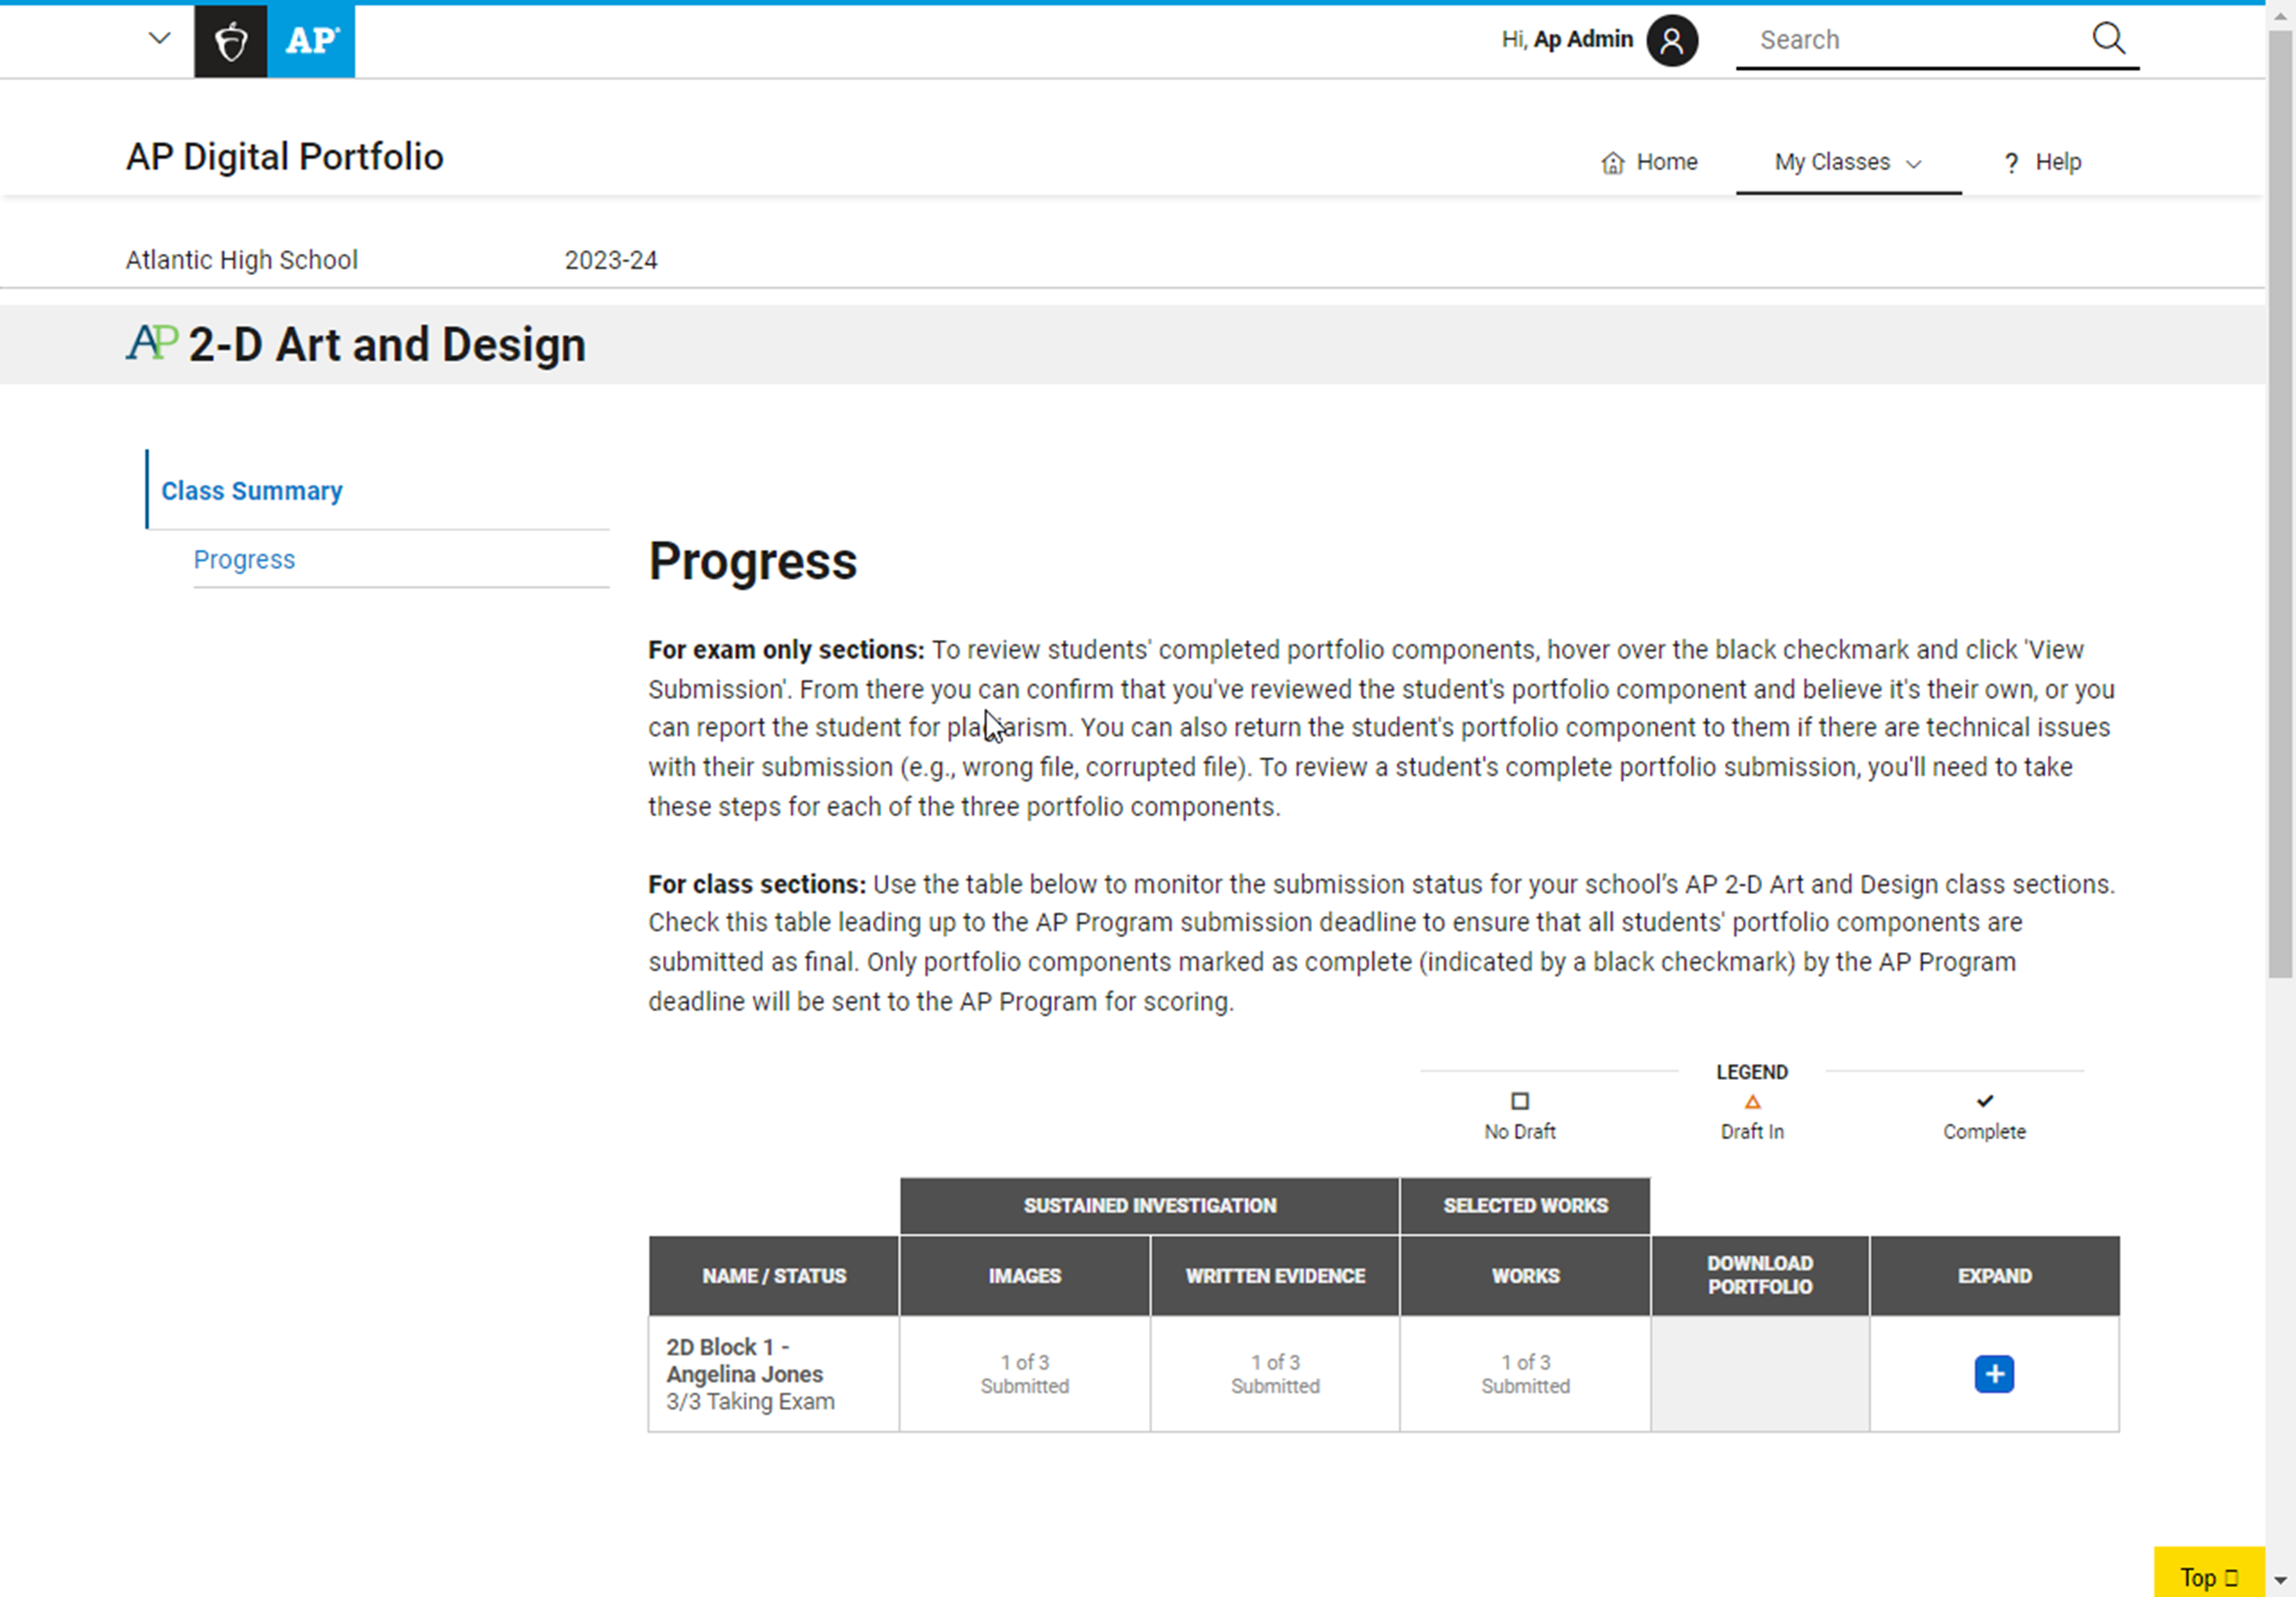Click the No Draft square in the legend

click(x=1520, y=1101)
